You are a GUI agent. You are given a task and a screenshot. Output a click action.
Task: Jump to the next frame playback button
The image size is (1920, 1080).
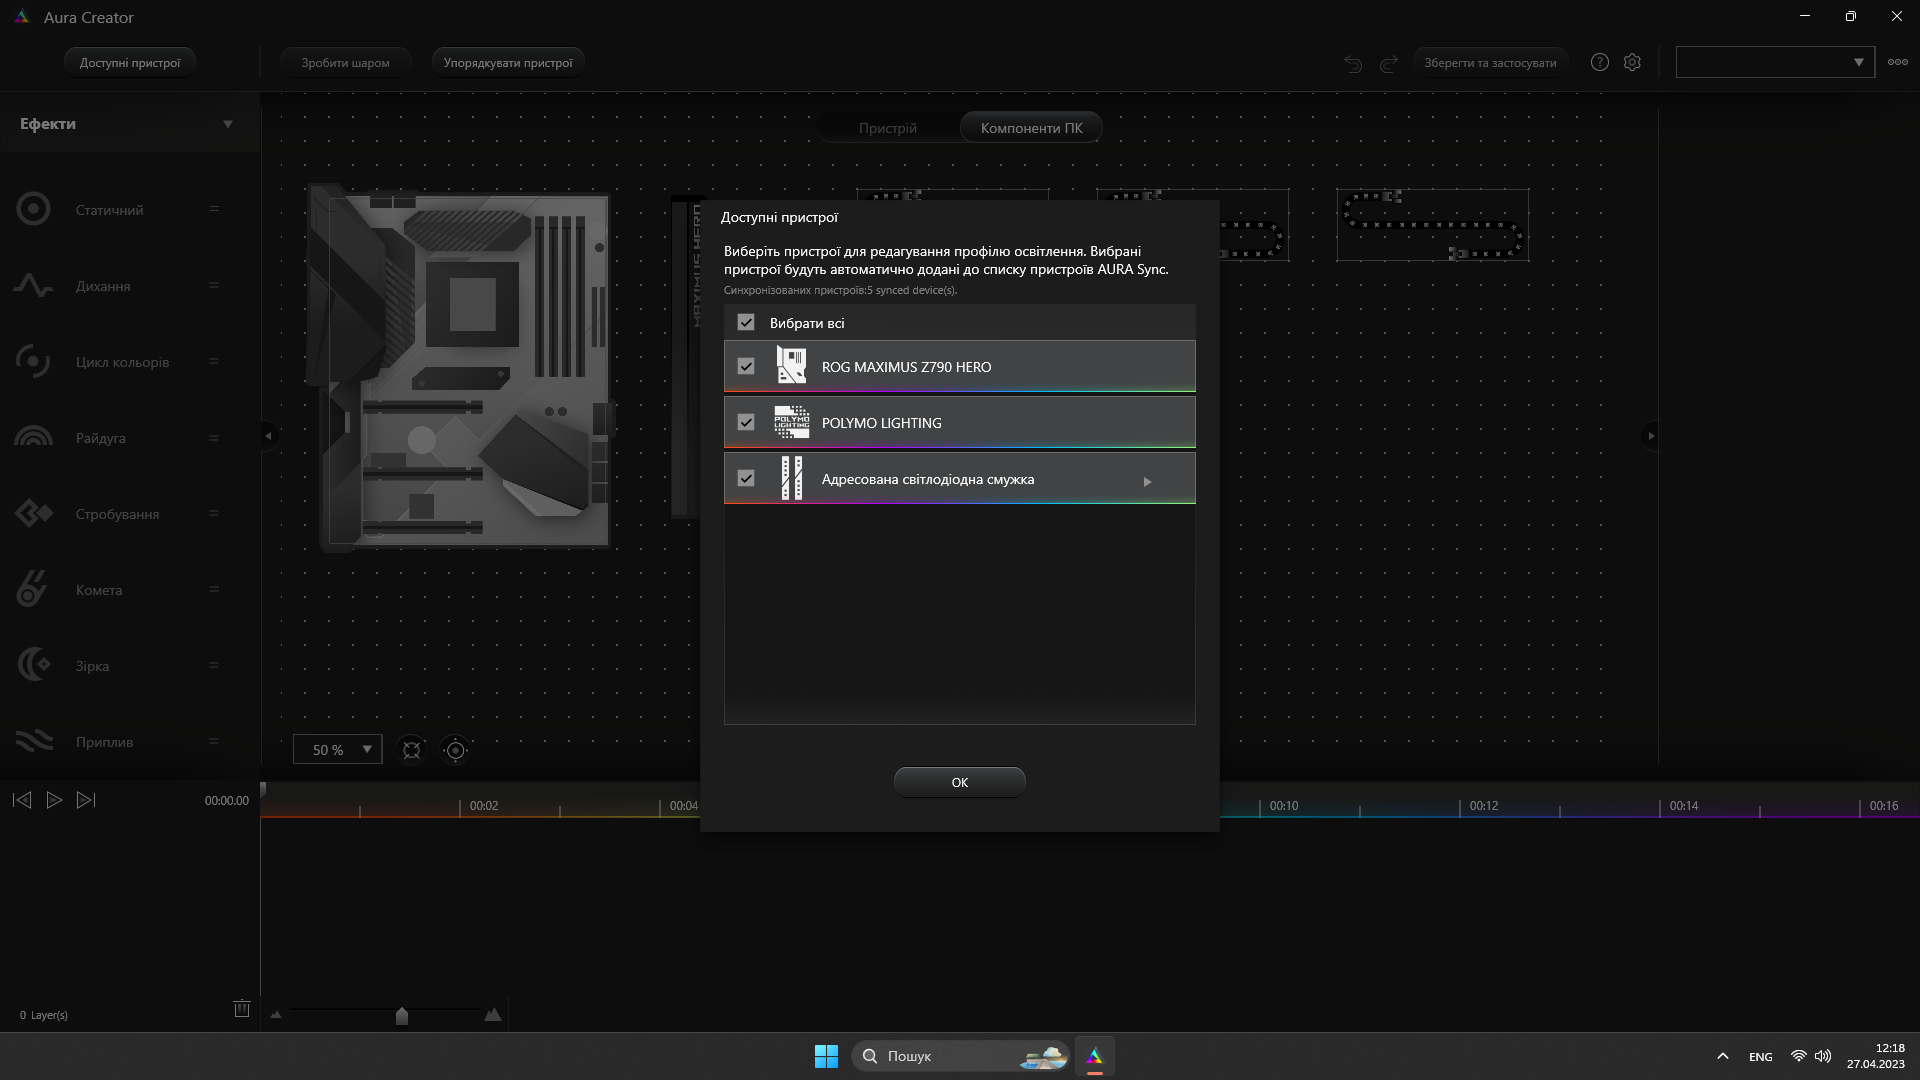[x=87, y=800]
